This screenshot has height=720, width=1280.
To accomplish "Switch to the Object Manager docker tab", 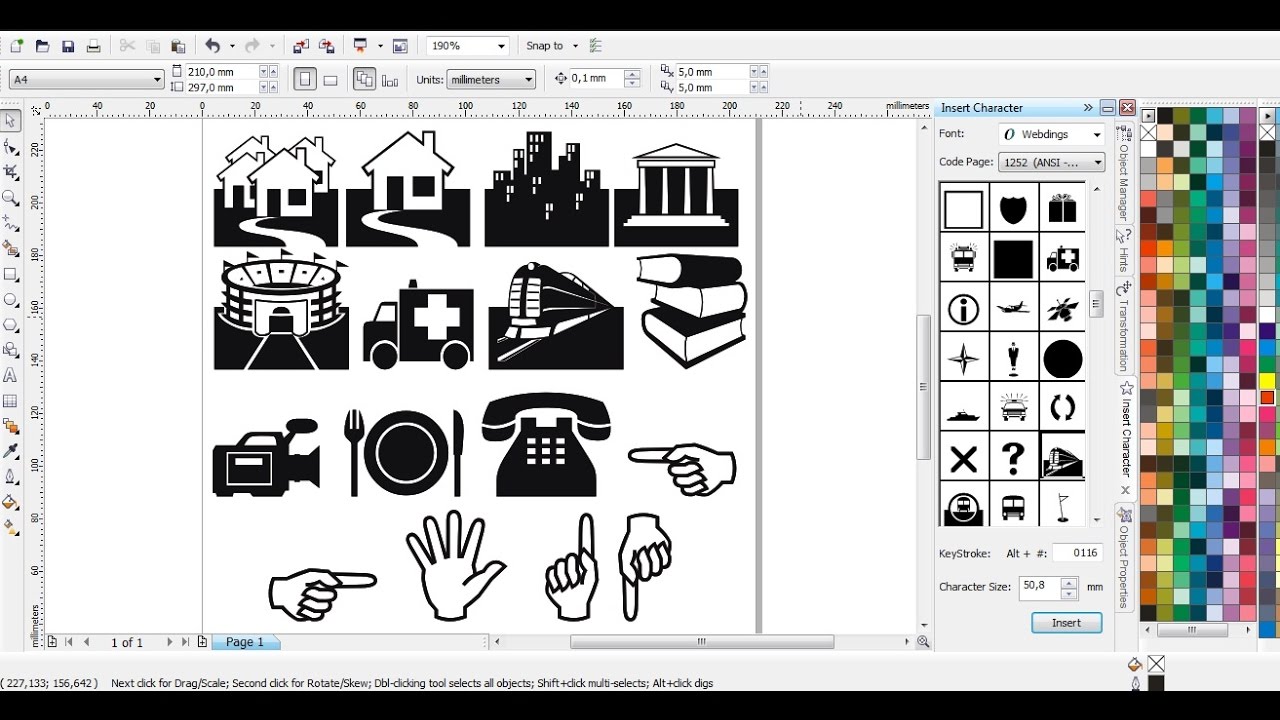I will pos(1123,173).
